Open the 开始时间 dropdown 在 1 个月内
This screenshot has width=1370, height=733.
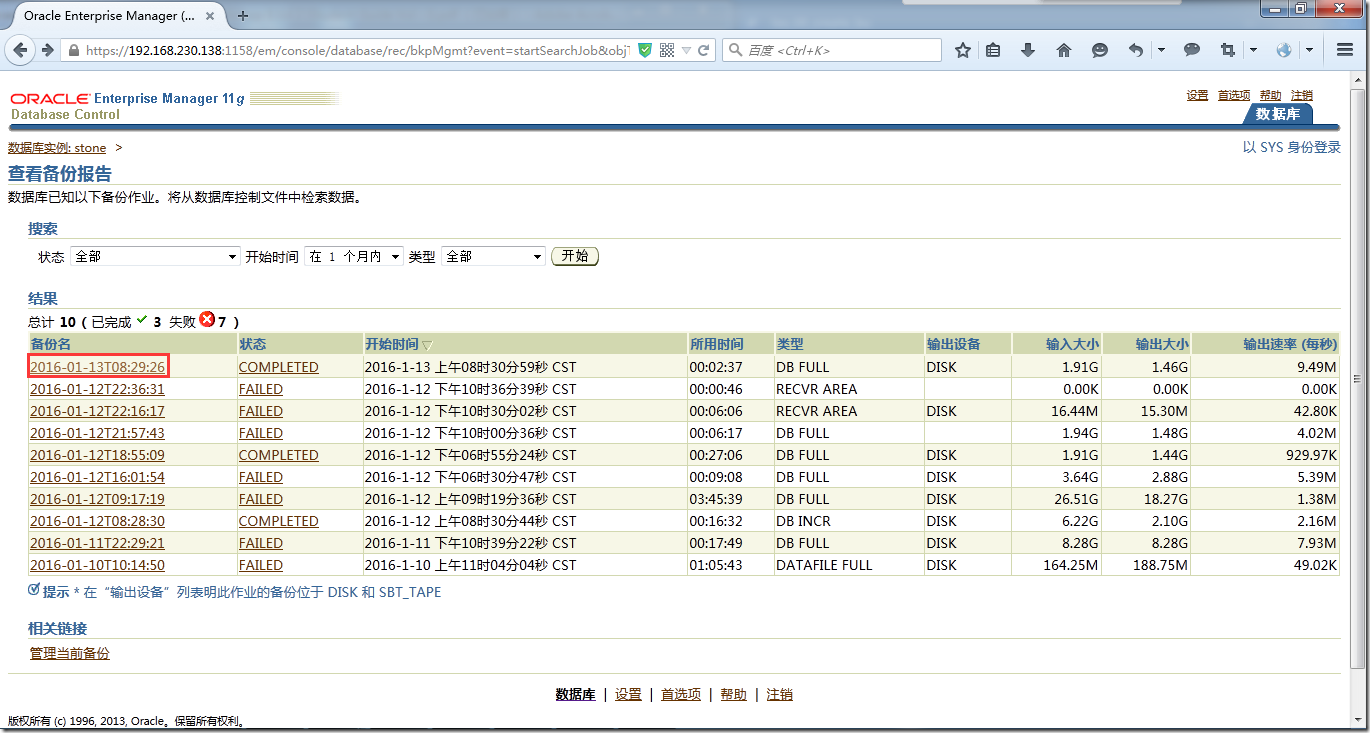(354, 257)
